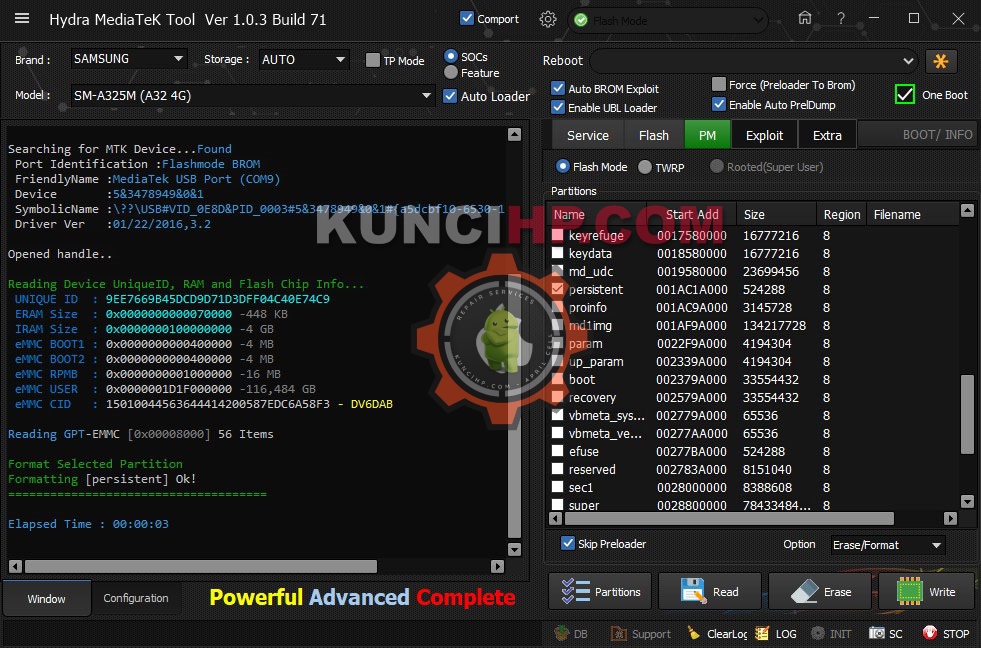
Task: Enable Force (Preloader To Brom) checkbox
Action: [719, 84]
